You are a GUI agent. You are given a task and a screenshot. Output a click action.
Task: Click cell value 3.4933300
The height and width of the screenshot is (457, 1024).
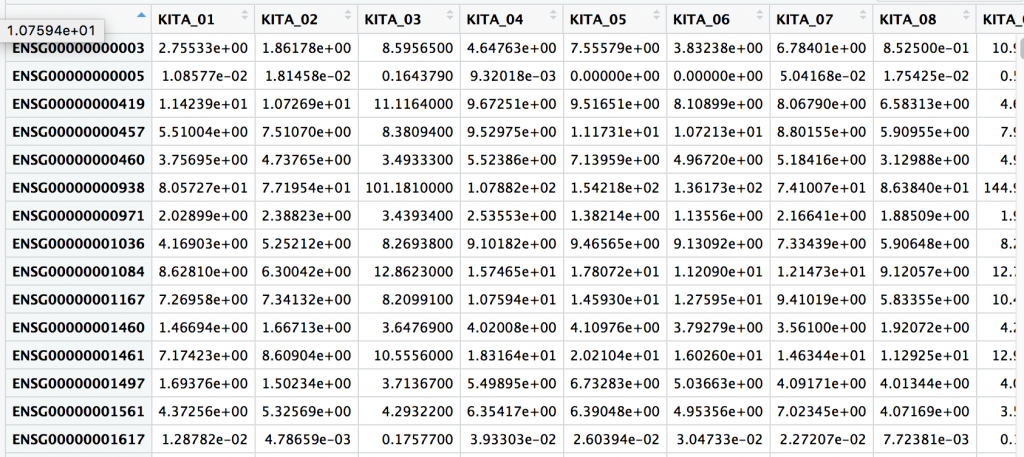(x=416, y=160)
